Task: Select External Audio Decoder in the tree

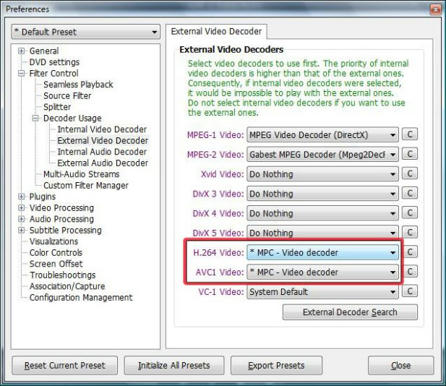Action: click(x=103, y=163)
